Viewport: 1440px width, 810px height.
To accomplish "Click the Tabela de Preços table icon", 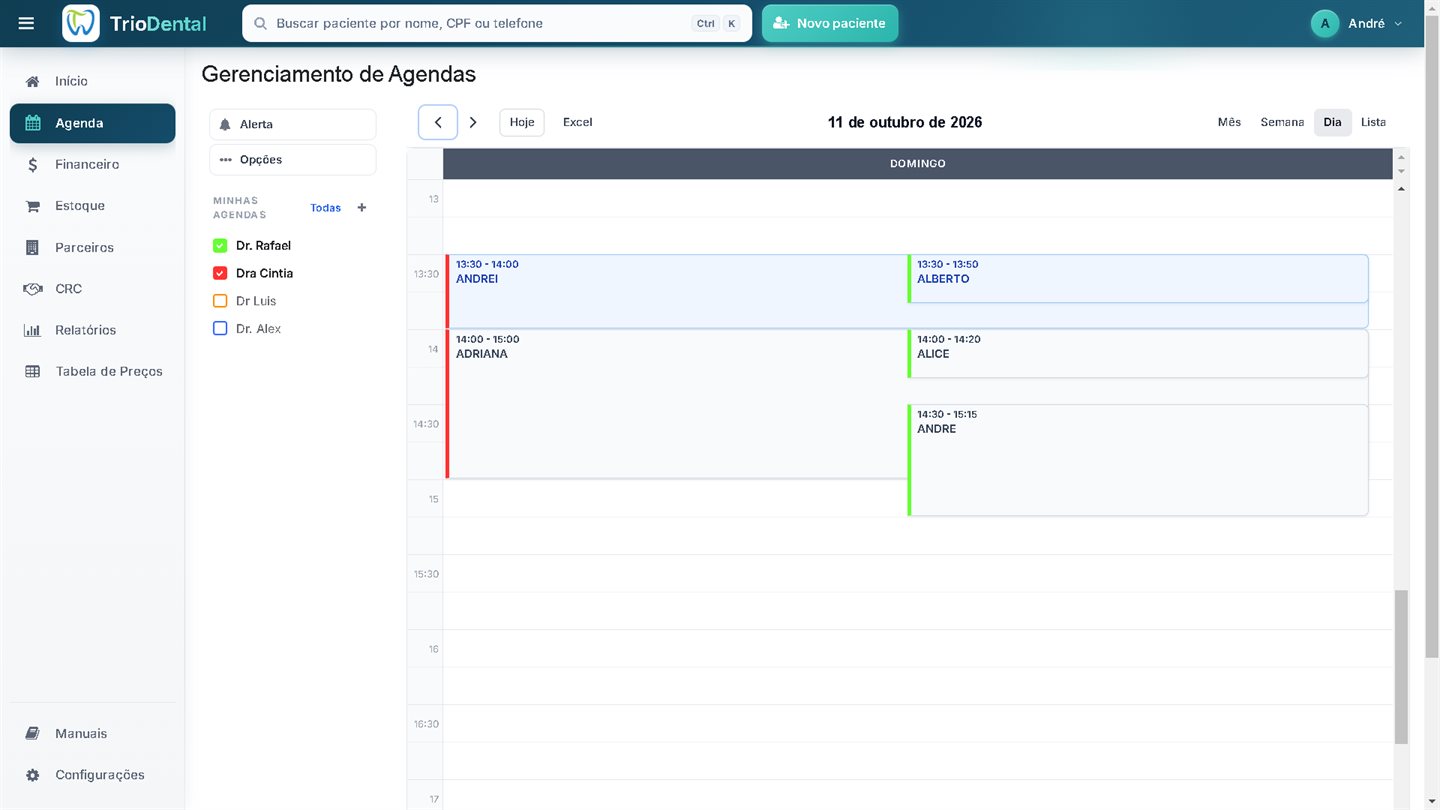I will [33, 371].
